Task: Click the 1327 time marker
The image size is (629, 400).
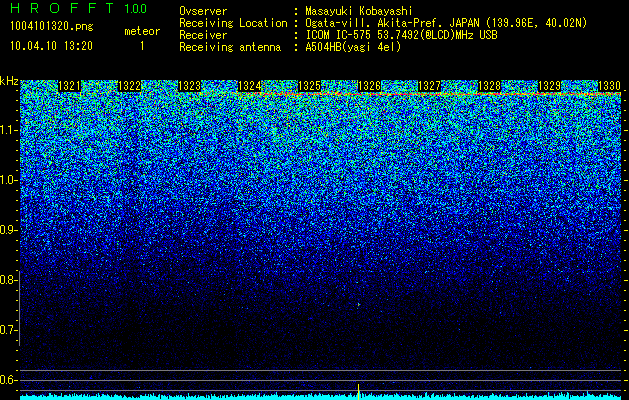Action: 430,86
